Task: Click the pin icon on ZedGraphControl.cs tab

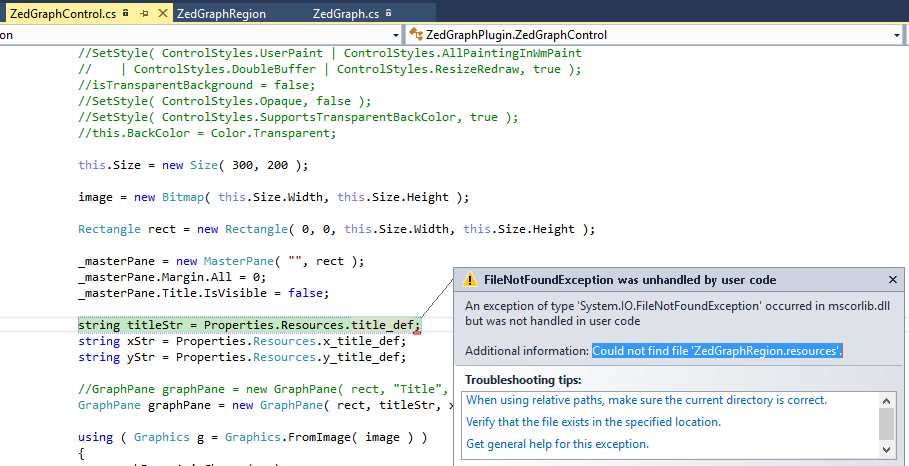Action: pos(143,14)
